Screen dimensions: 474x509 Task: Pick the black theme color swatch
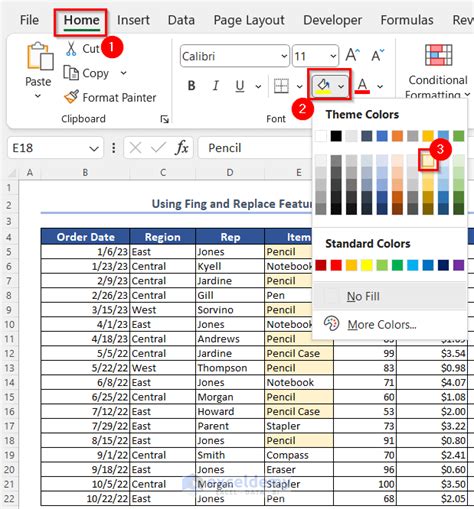[336, 136]
